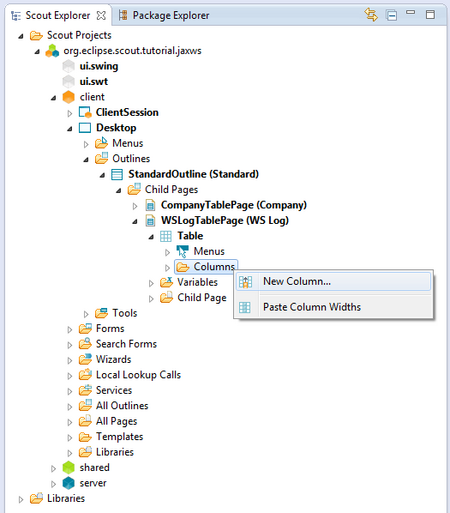Screen dimensions: 450x513
Task: Select the ui.swt tree item
Action: click(x=94, y=82)
